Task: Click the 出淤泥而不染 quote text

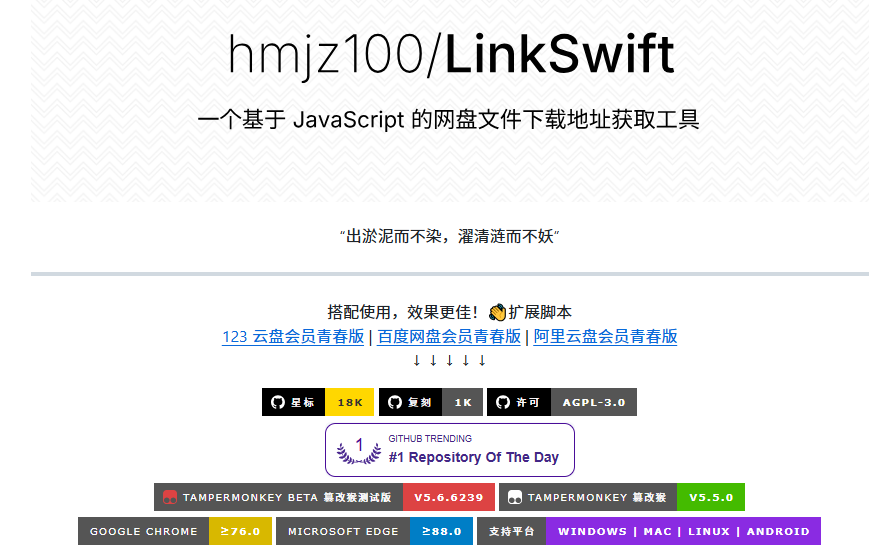Action: pos(449,237)
